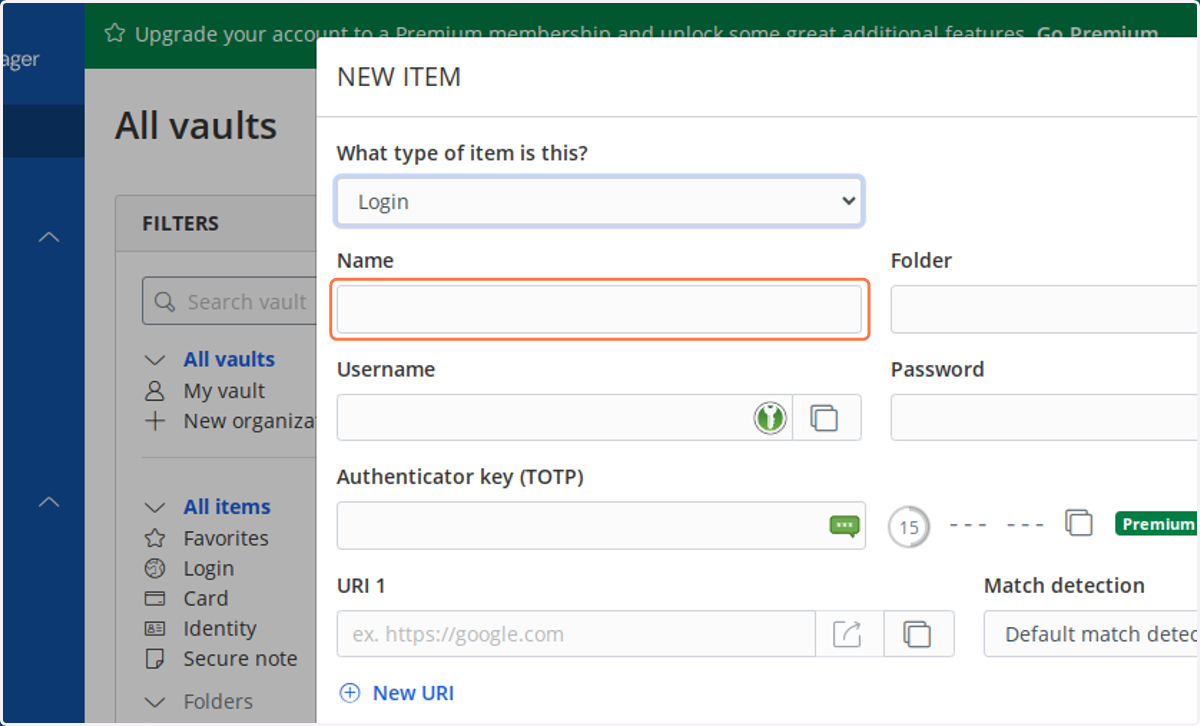Screen dimensions: 1200x726
Task: Filter by Login items
Action: (209, 568)
